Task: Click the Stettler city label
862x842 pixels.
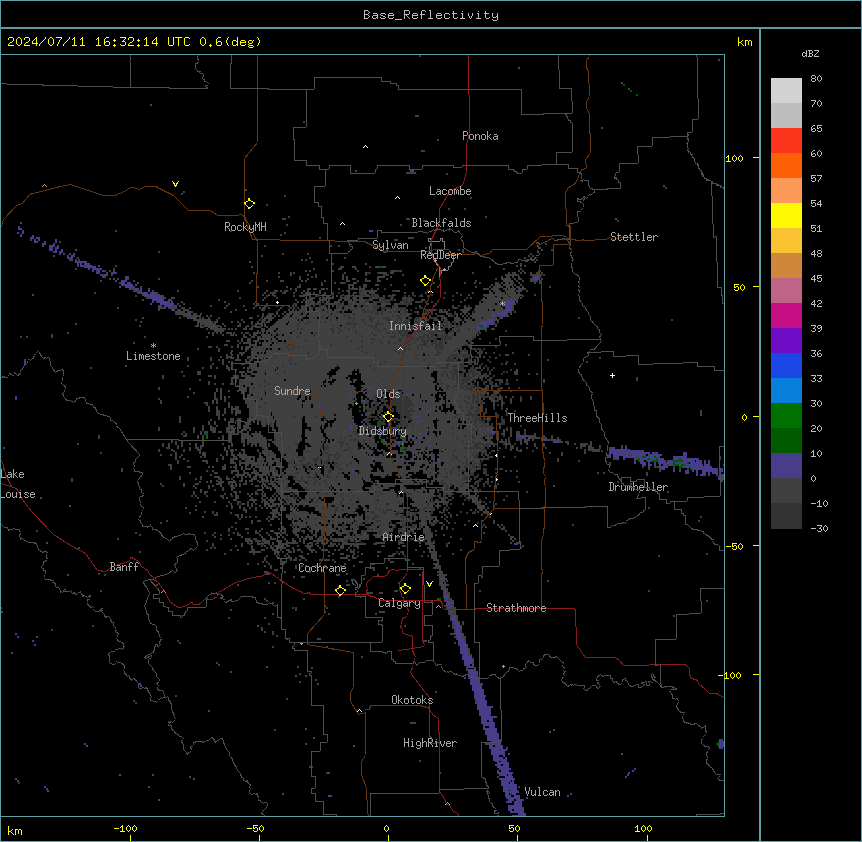Action: point(634,237)
